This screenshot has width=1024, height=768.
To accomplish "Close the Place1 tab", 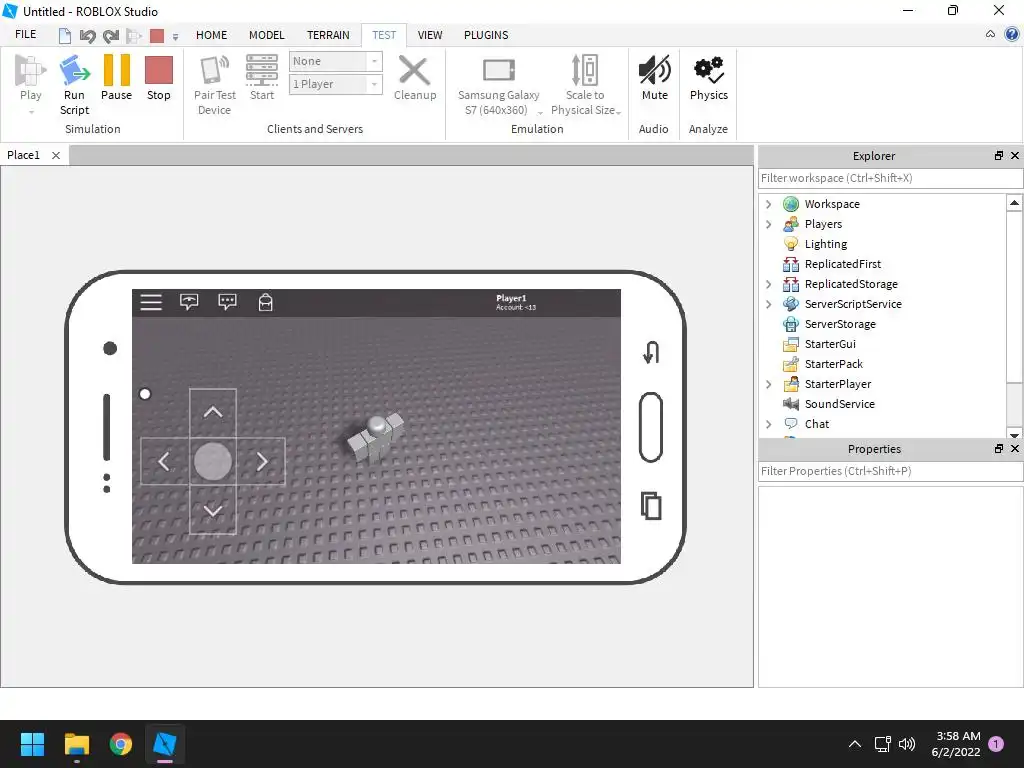I will [x=56, y=155].
